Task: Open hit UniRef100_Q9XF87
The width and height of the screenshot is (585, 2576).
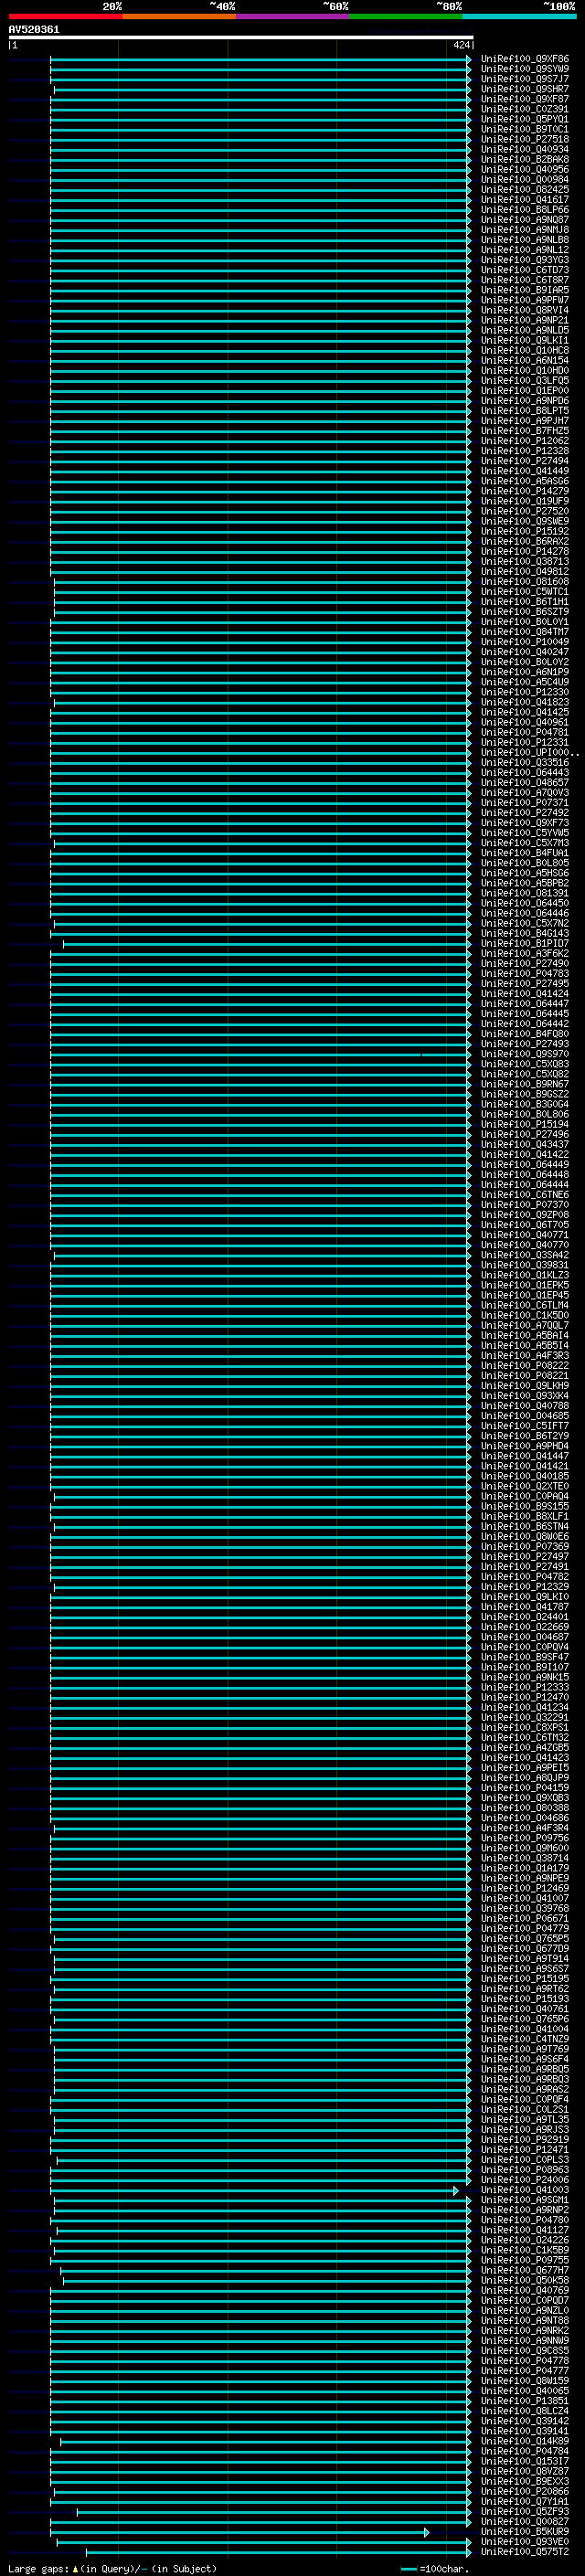Action: pyautogui.click(x=525, y=99)
